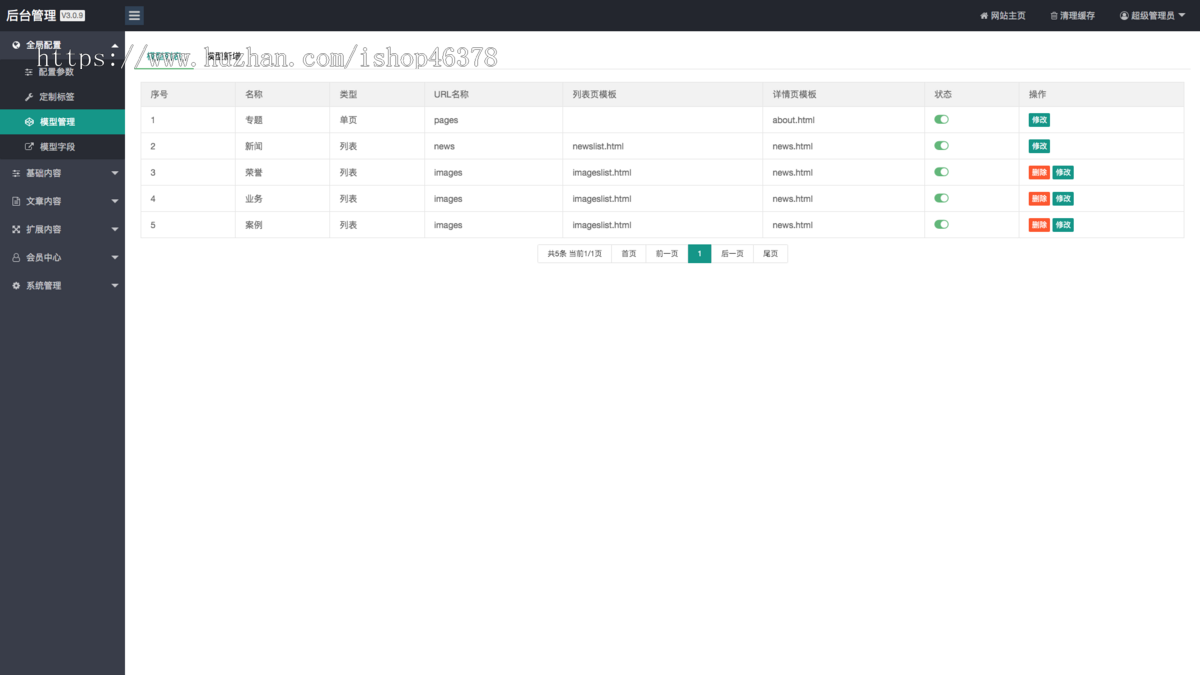Open 定制标签 wrench icon item

point(62,97)
